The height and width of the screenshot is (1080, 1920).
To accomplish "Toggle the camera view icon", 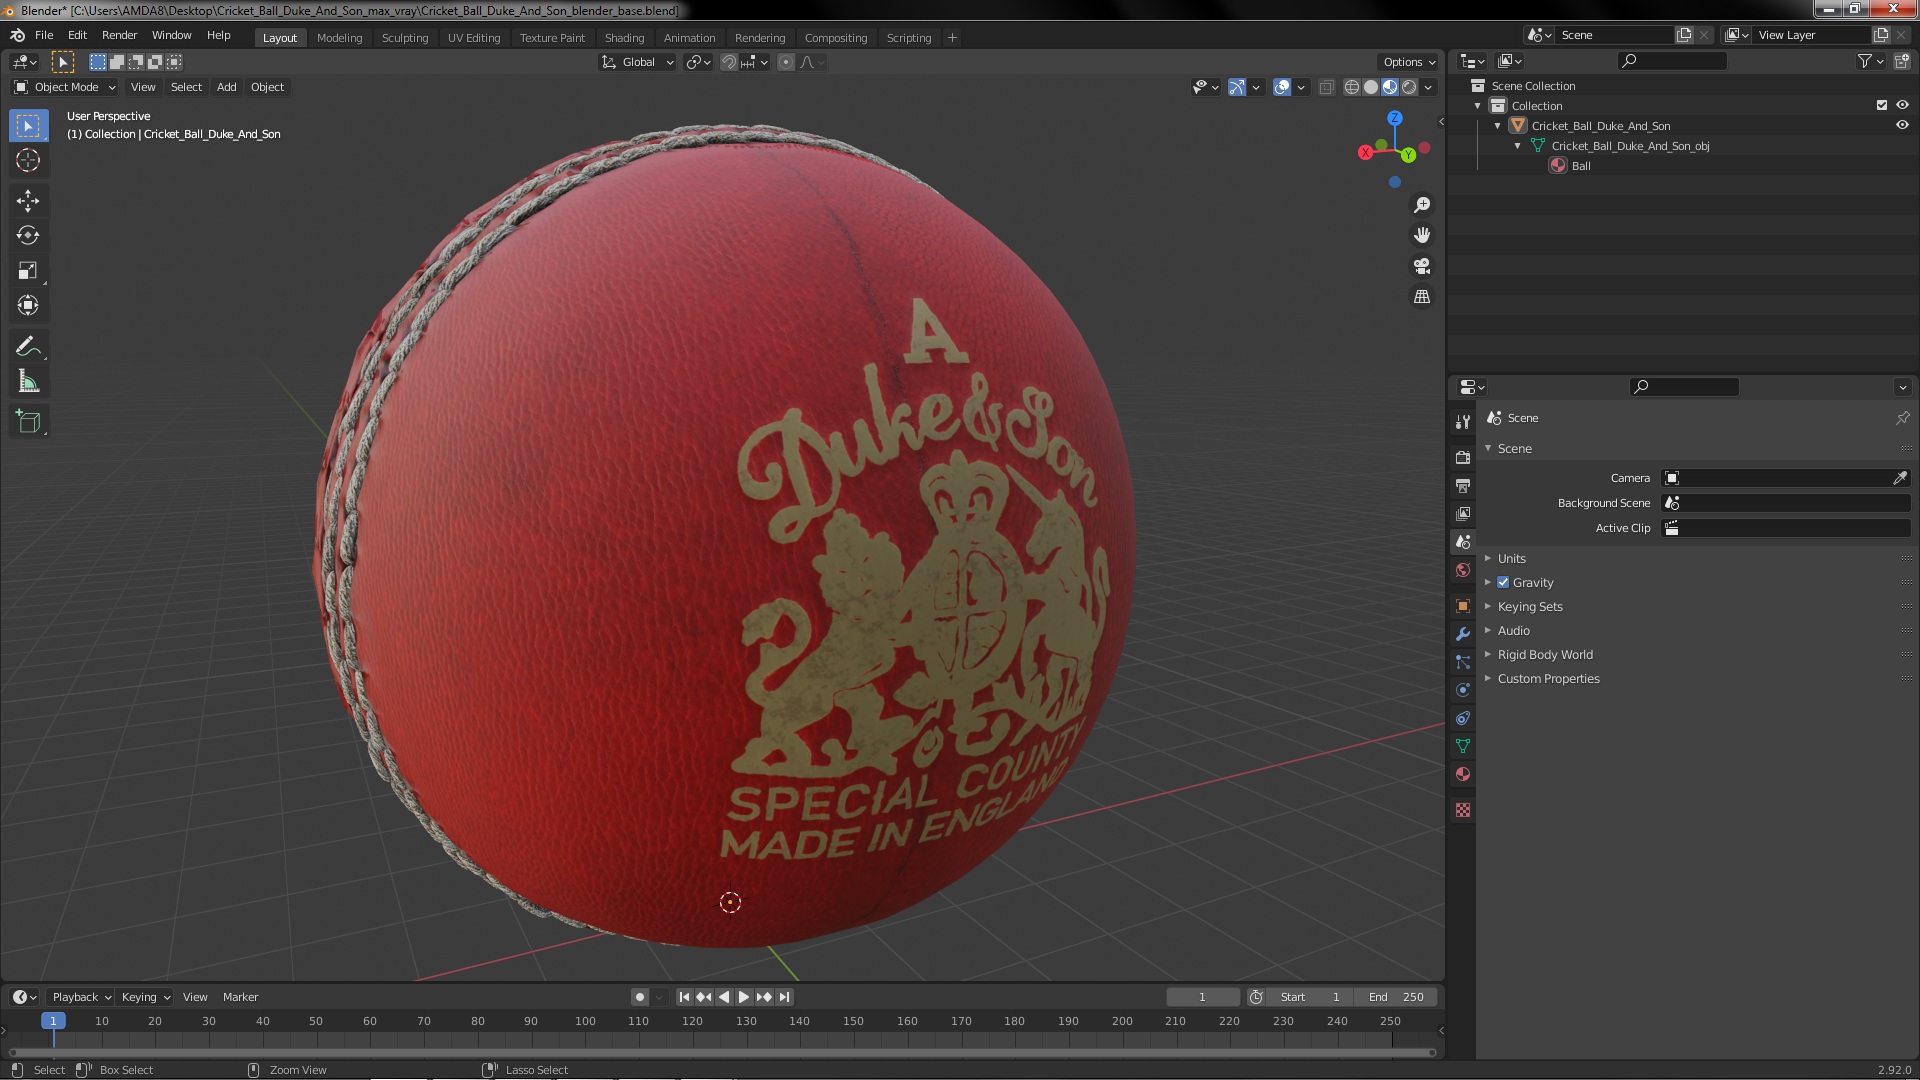I will click(x=1421, y=266).
